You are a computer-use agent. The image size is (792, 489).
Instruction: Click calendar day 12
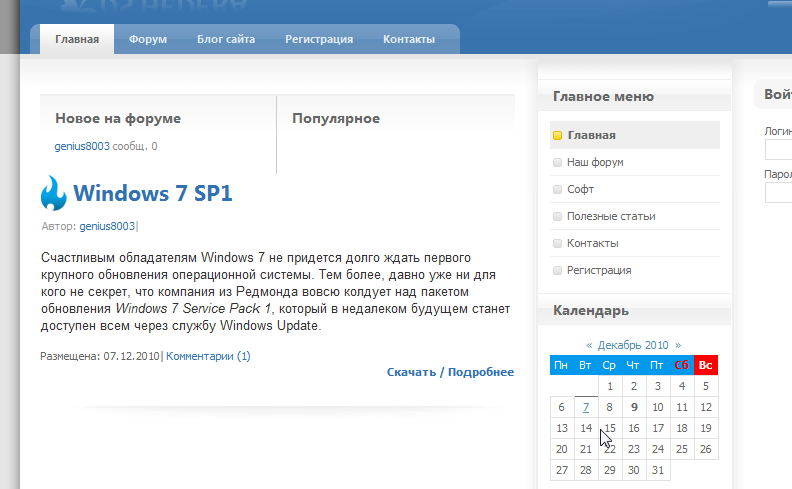(706, 407)
